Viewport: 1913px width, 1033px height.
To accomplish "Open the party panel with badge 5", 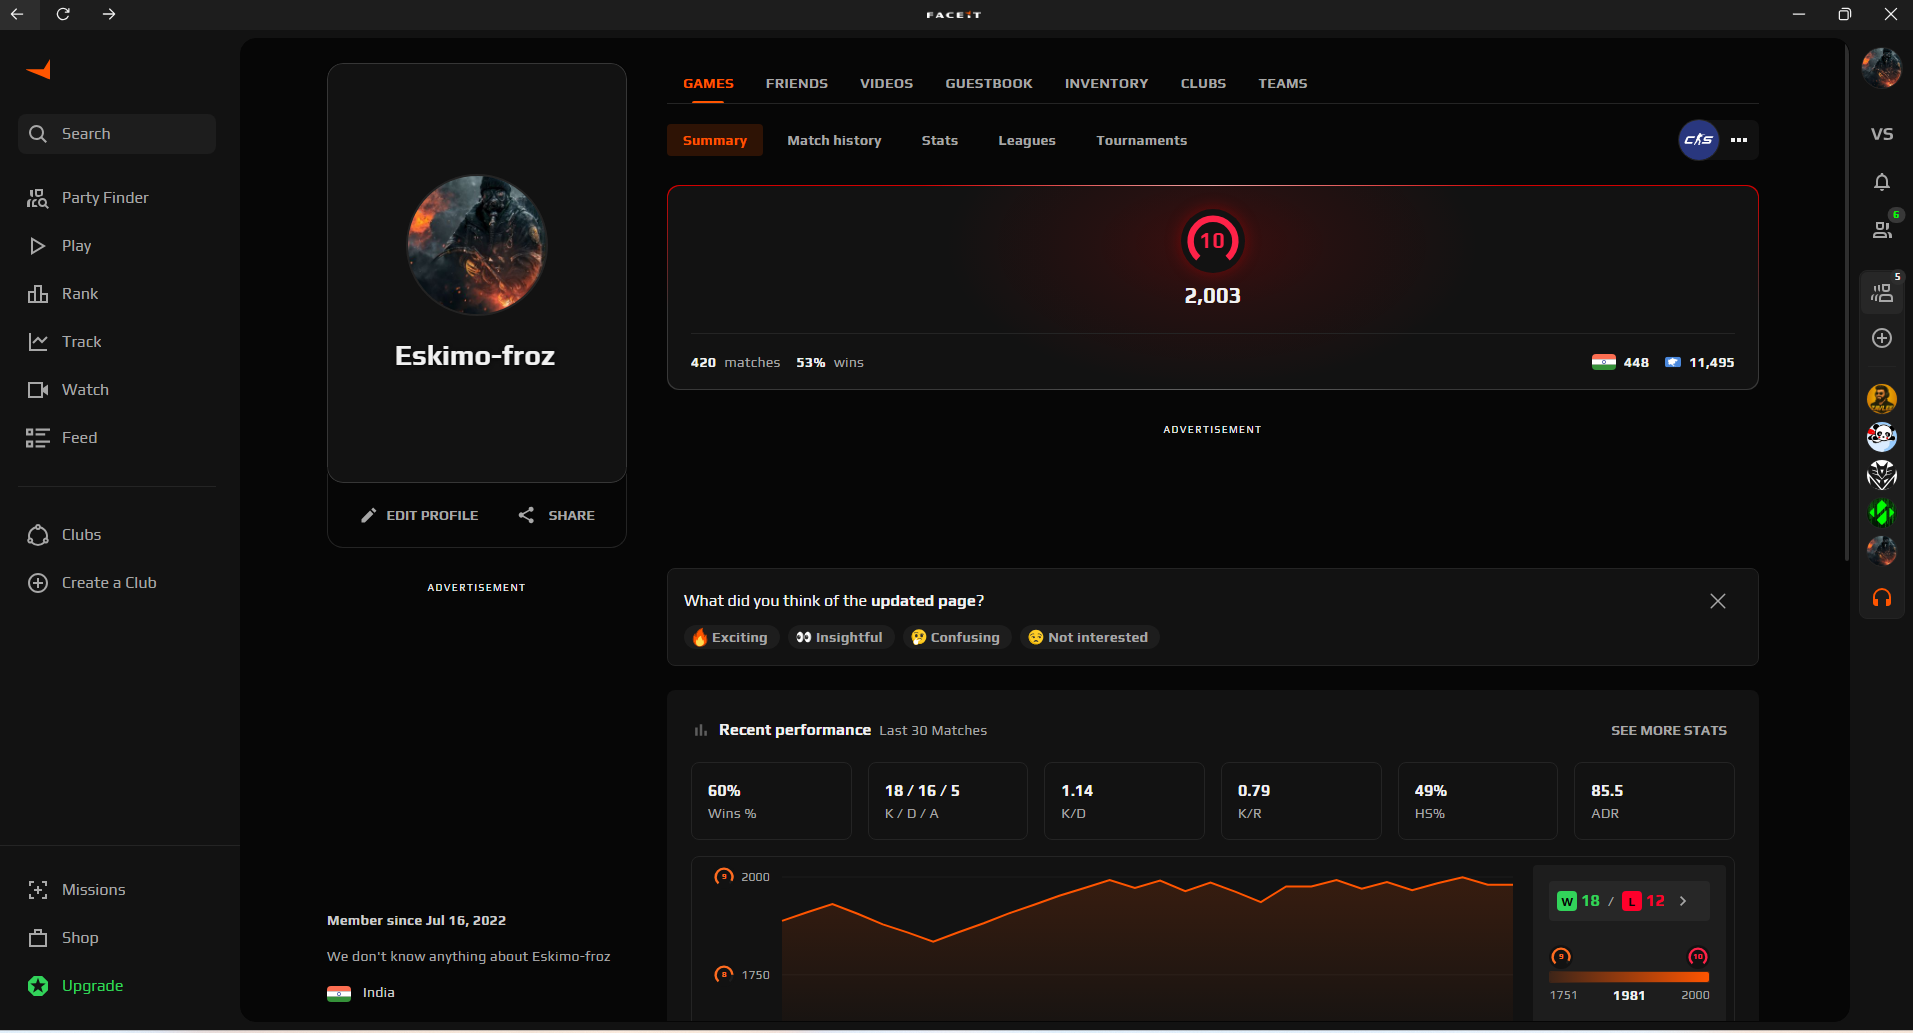I will [x=1882, y=292].
